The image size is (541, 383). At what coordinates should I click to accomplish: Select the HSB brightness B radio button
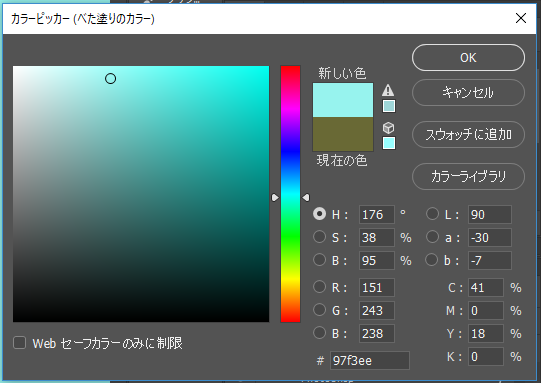(x=319, y=260)
